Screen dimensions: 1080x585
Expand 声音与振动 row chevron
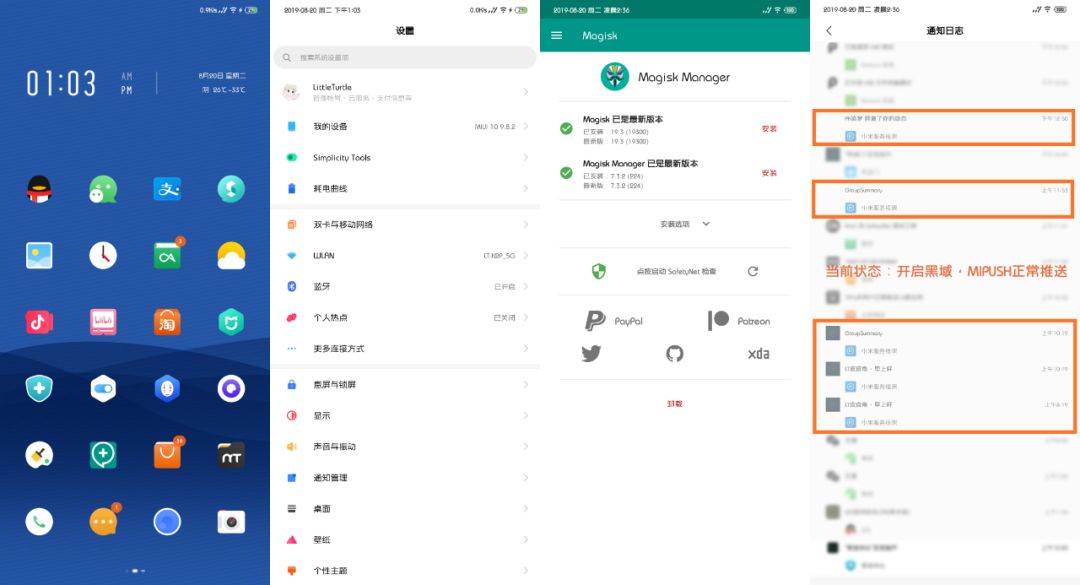526,447
